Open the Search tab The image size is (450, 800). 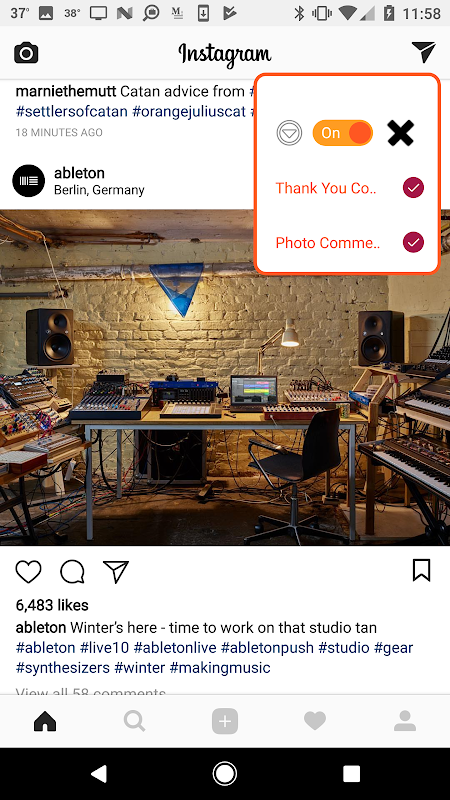click(x=135, y=721)
